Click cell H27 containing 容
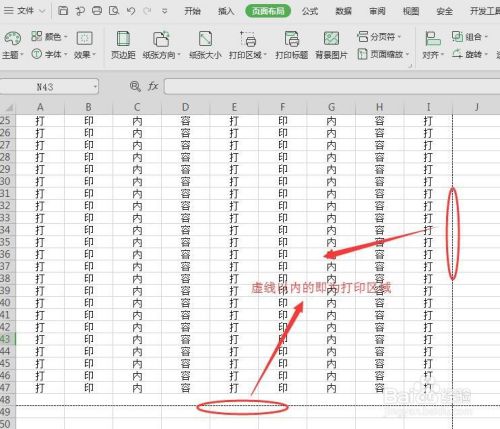The width and height of the screenshot is (500, 429). pyautogui.click(x=380, y=145)
